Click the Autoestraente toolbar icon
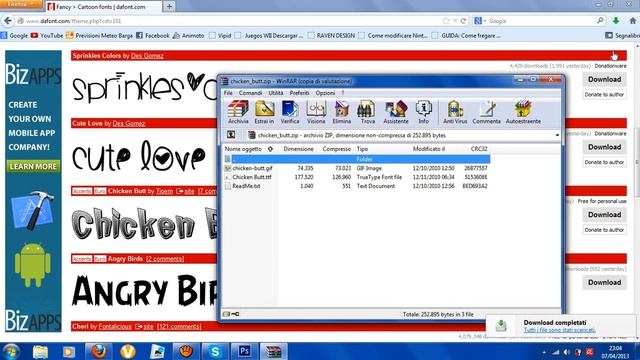This screenshot has width=640, height=360. (523, 112)
